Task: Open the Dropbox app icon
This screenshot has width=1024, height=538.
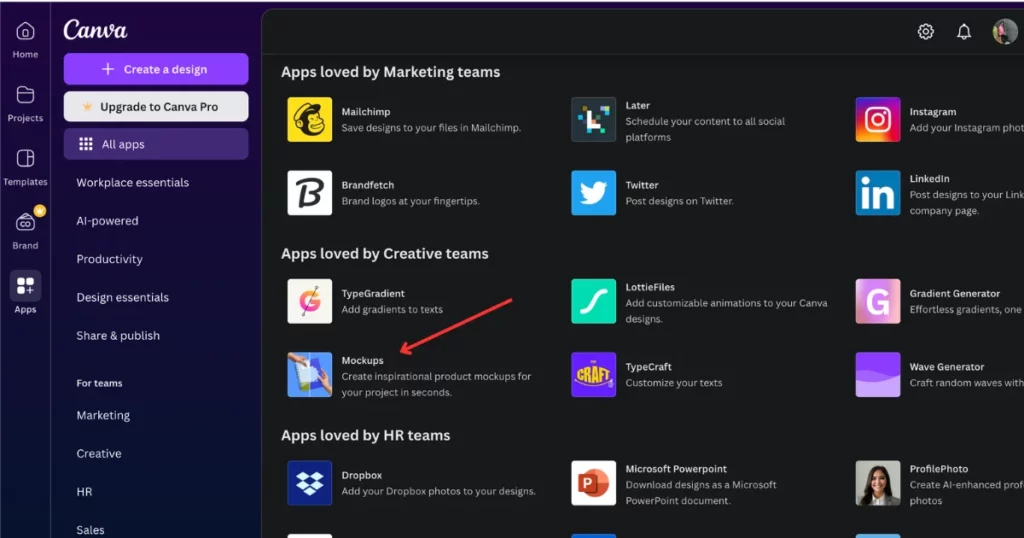Action: click(x=310, y=483)
